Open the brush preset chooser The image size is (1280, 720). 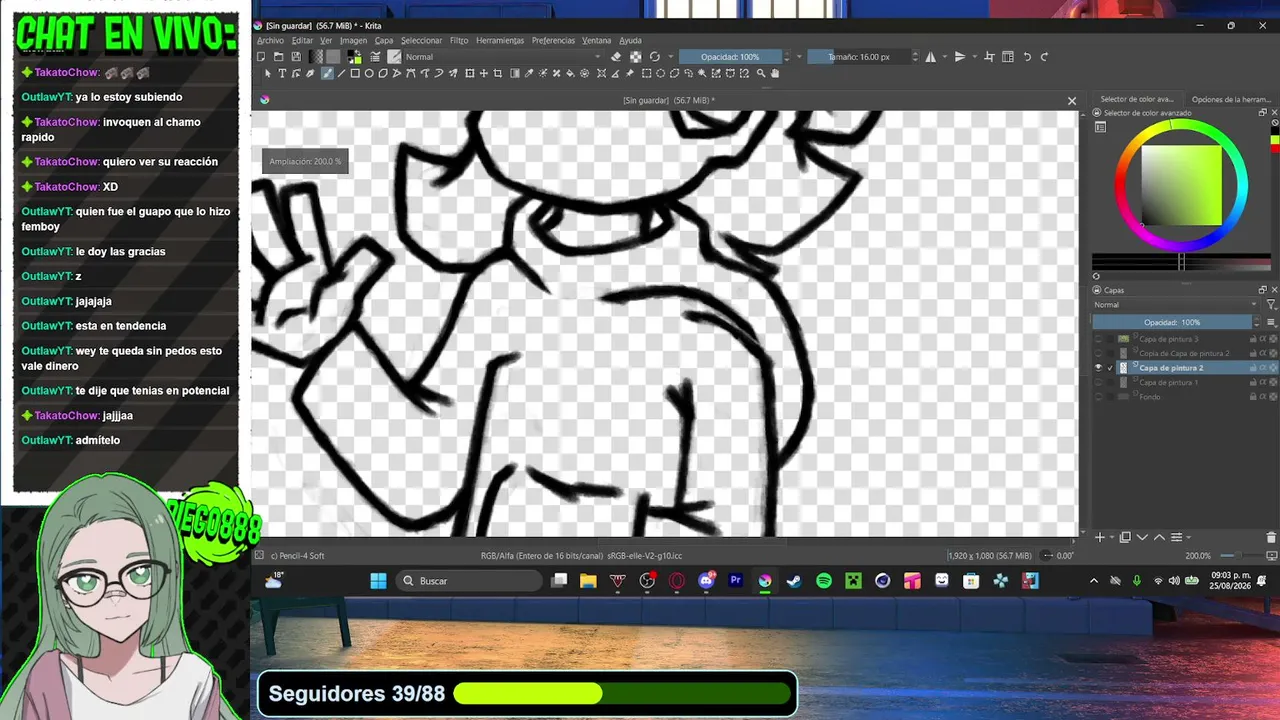394,57
